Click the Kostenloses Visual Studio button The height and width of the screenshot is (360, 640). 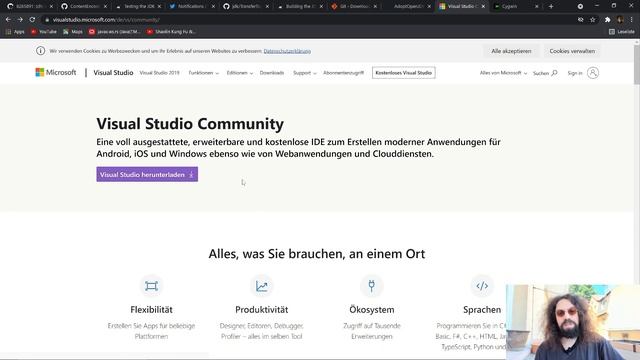point(404,73)
